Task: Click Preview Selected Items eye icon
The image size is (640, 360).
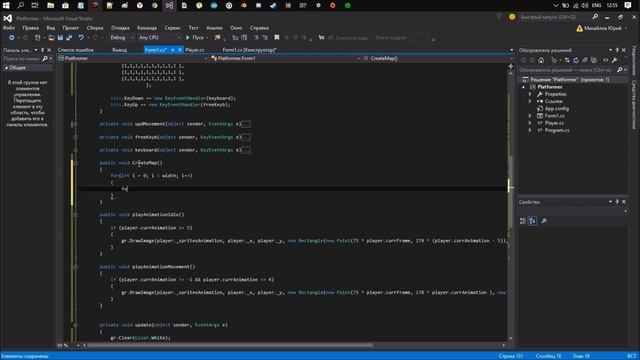Action: [x=606, y=60]
